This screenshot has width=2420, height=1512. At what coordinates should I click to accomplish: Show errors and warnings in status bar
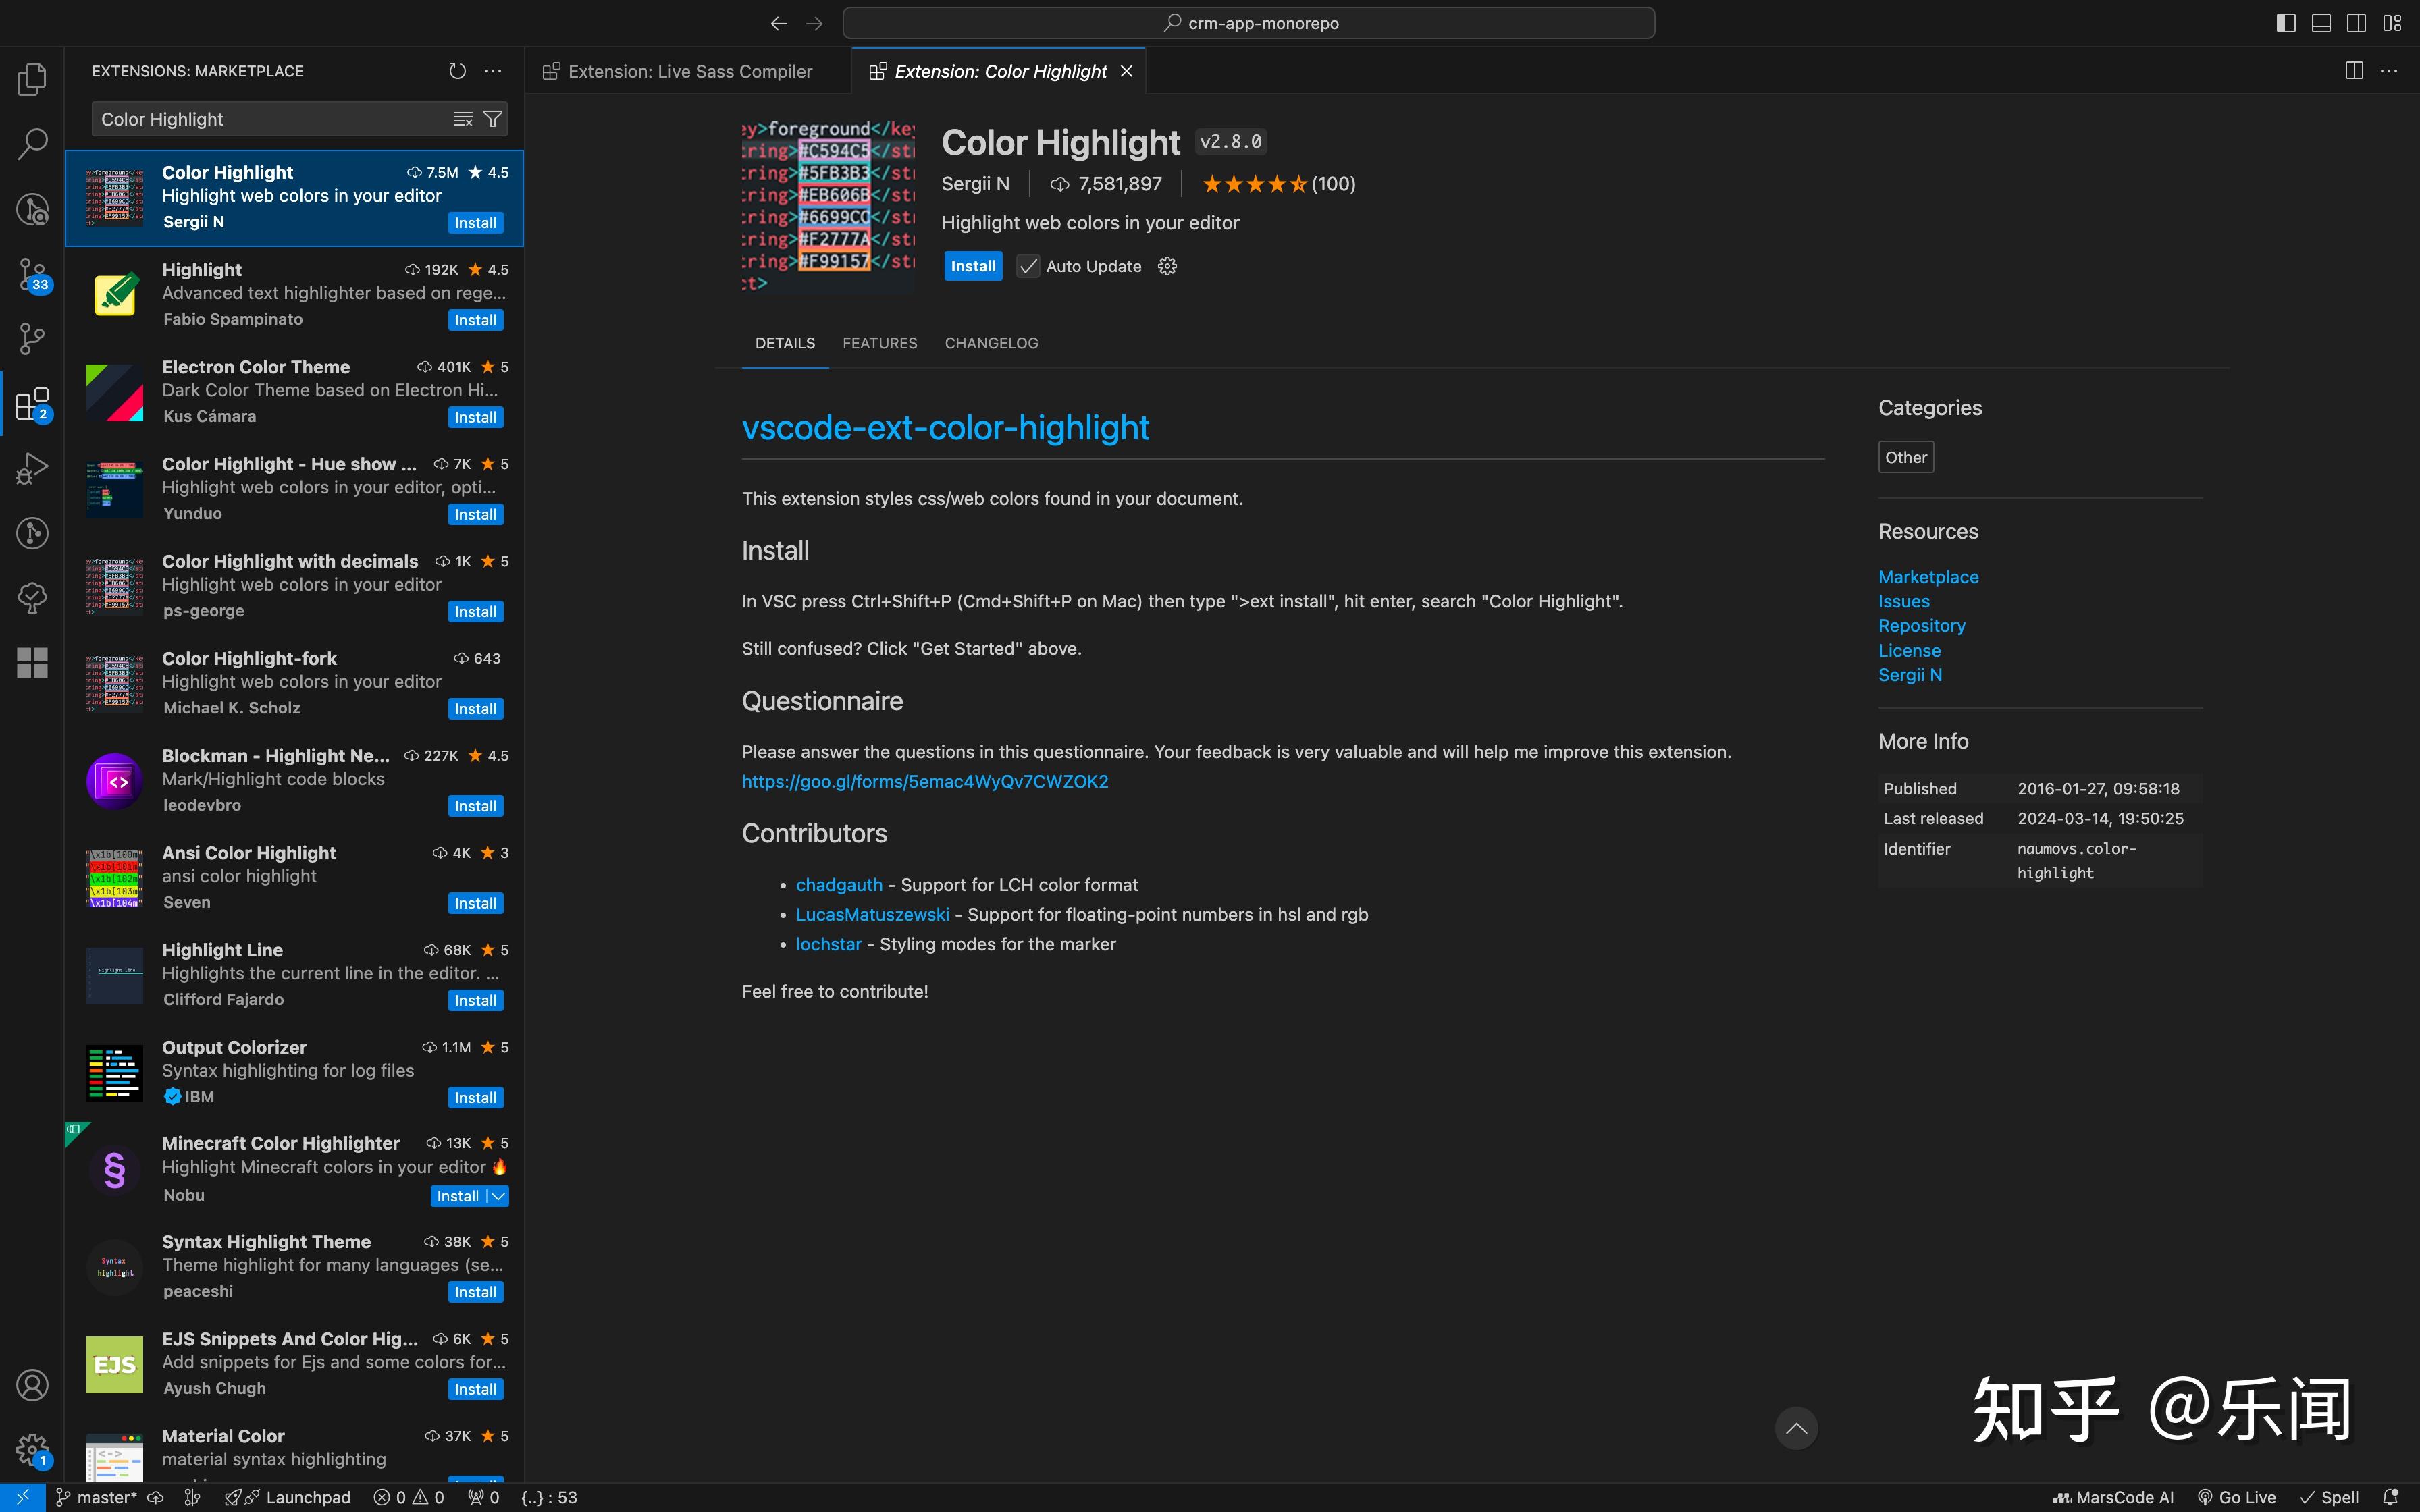tap(408, 1497)
